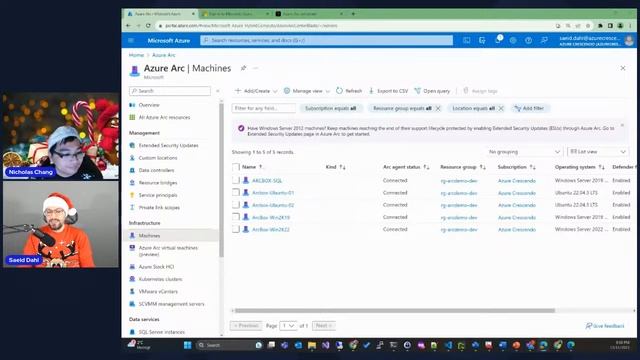The height and width of the screenshot is (360, 640).
Task: Open Cloud Shell from the Azure header
Action: click(x=467, y=40)
